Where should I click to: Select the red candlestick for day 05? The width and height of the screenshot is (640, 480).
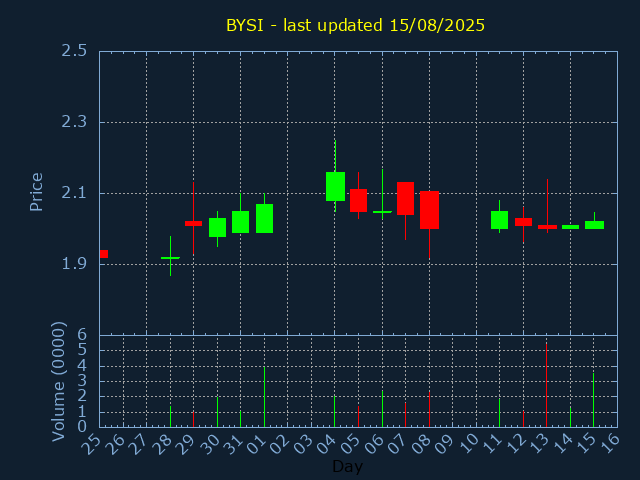358,200
